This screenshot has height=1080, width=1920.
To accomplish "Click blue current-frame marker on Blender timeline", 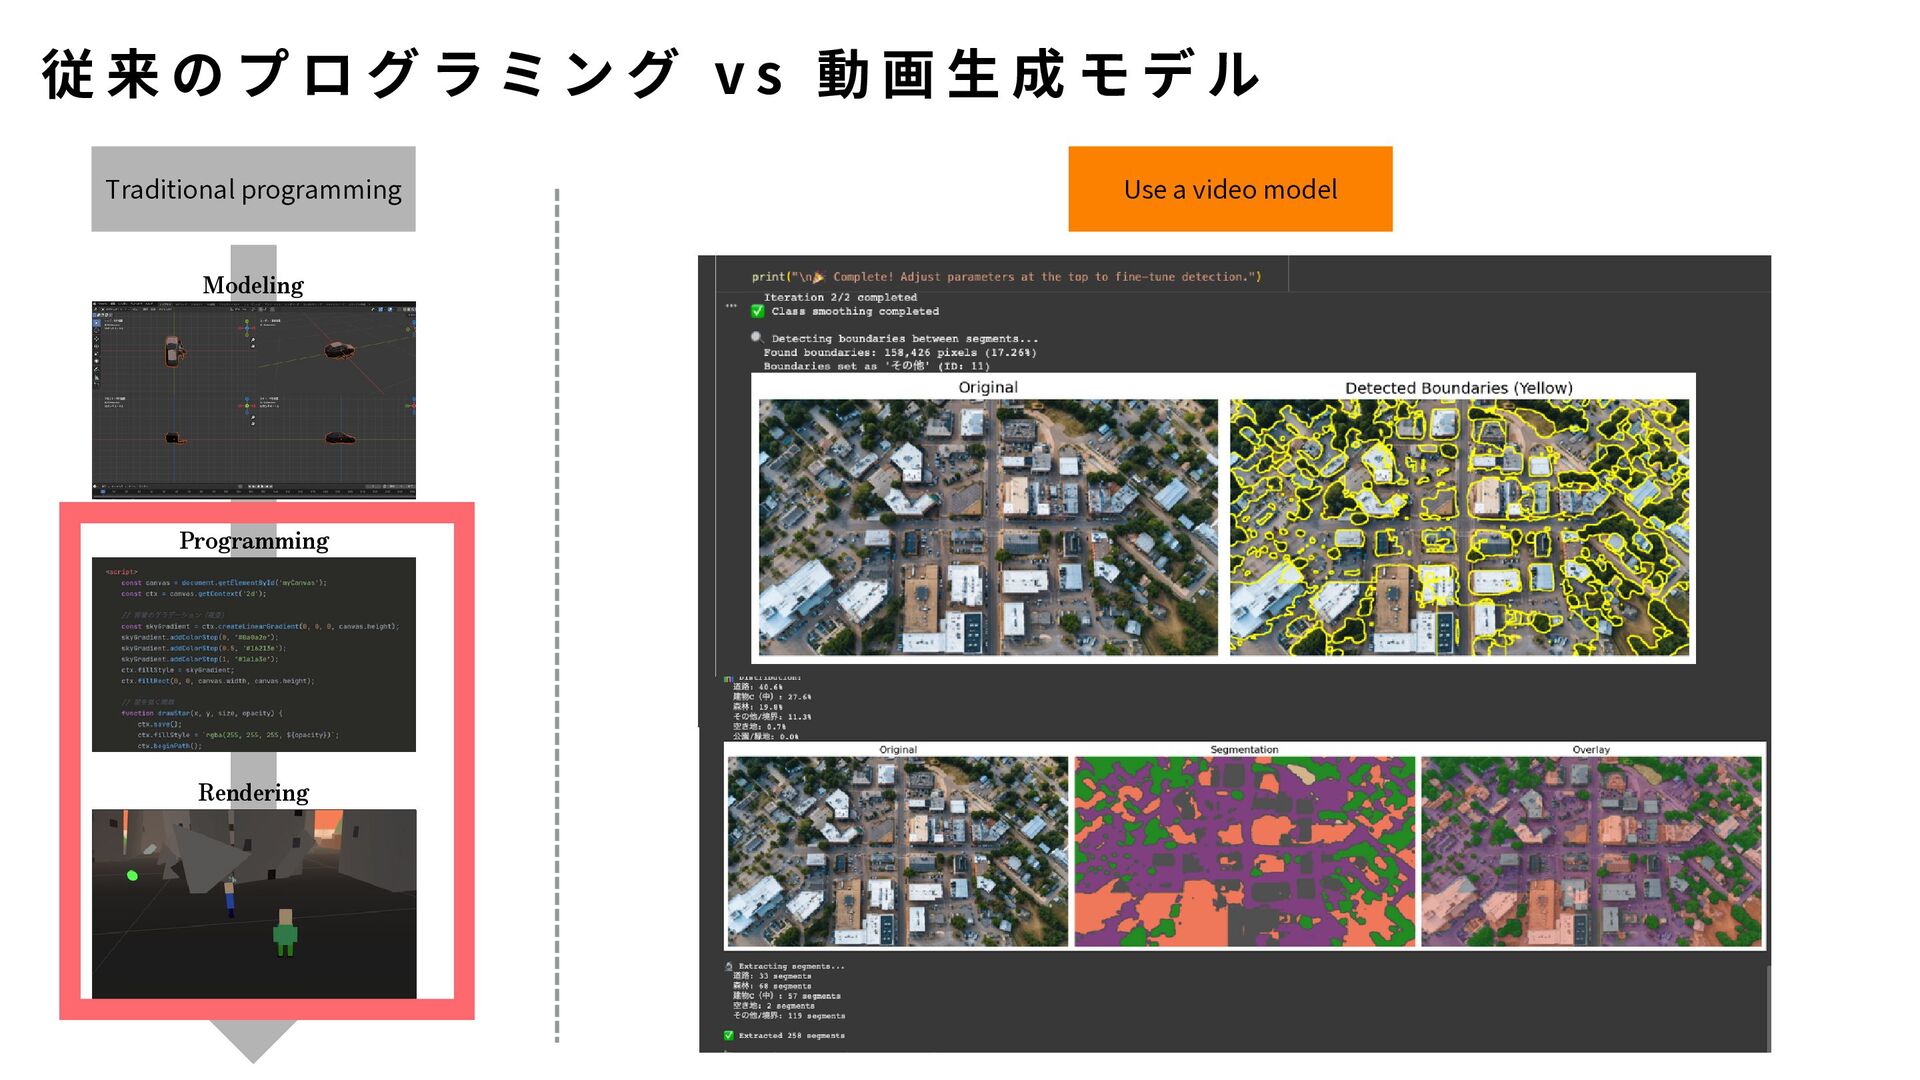I will click(x=103, y=492).
